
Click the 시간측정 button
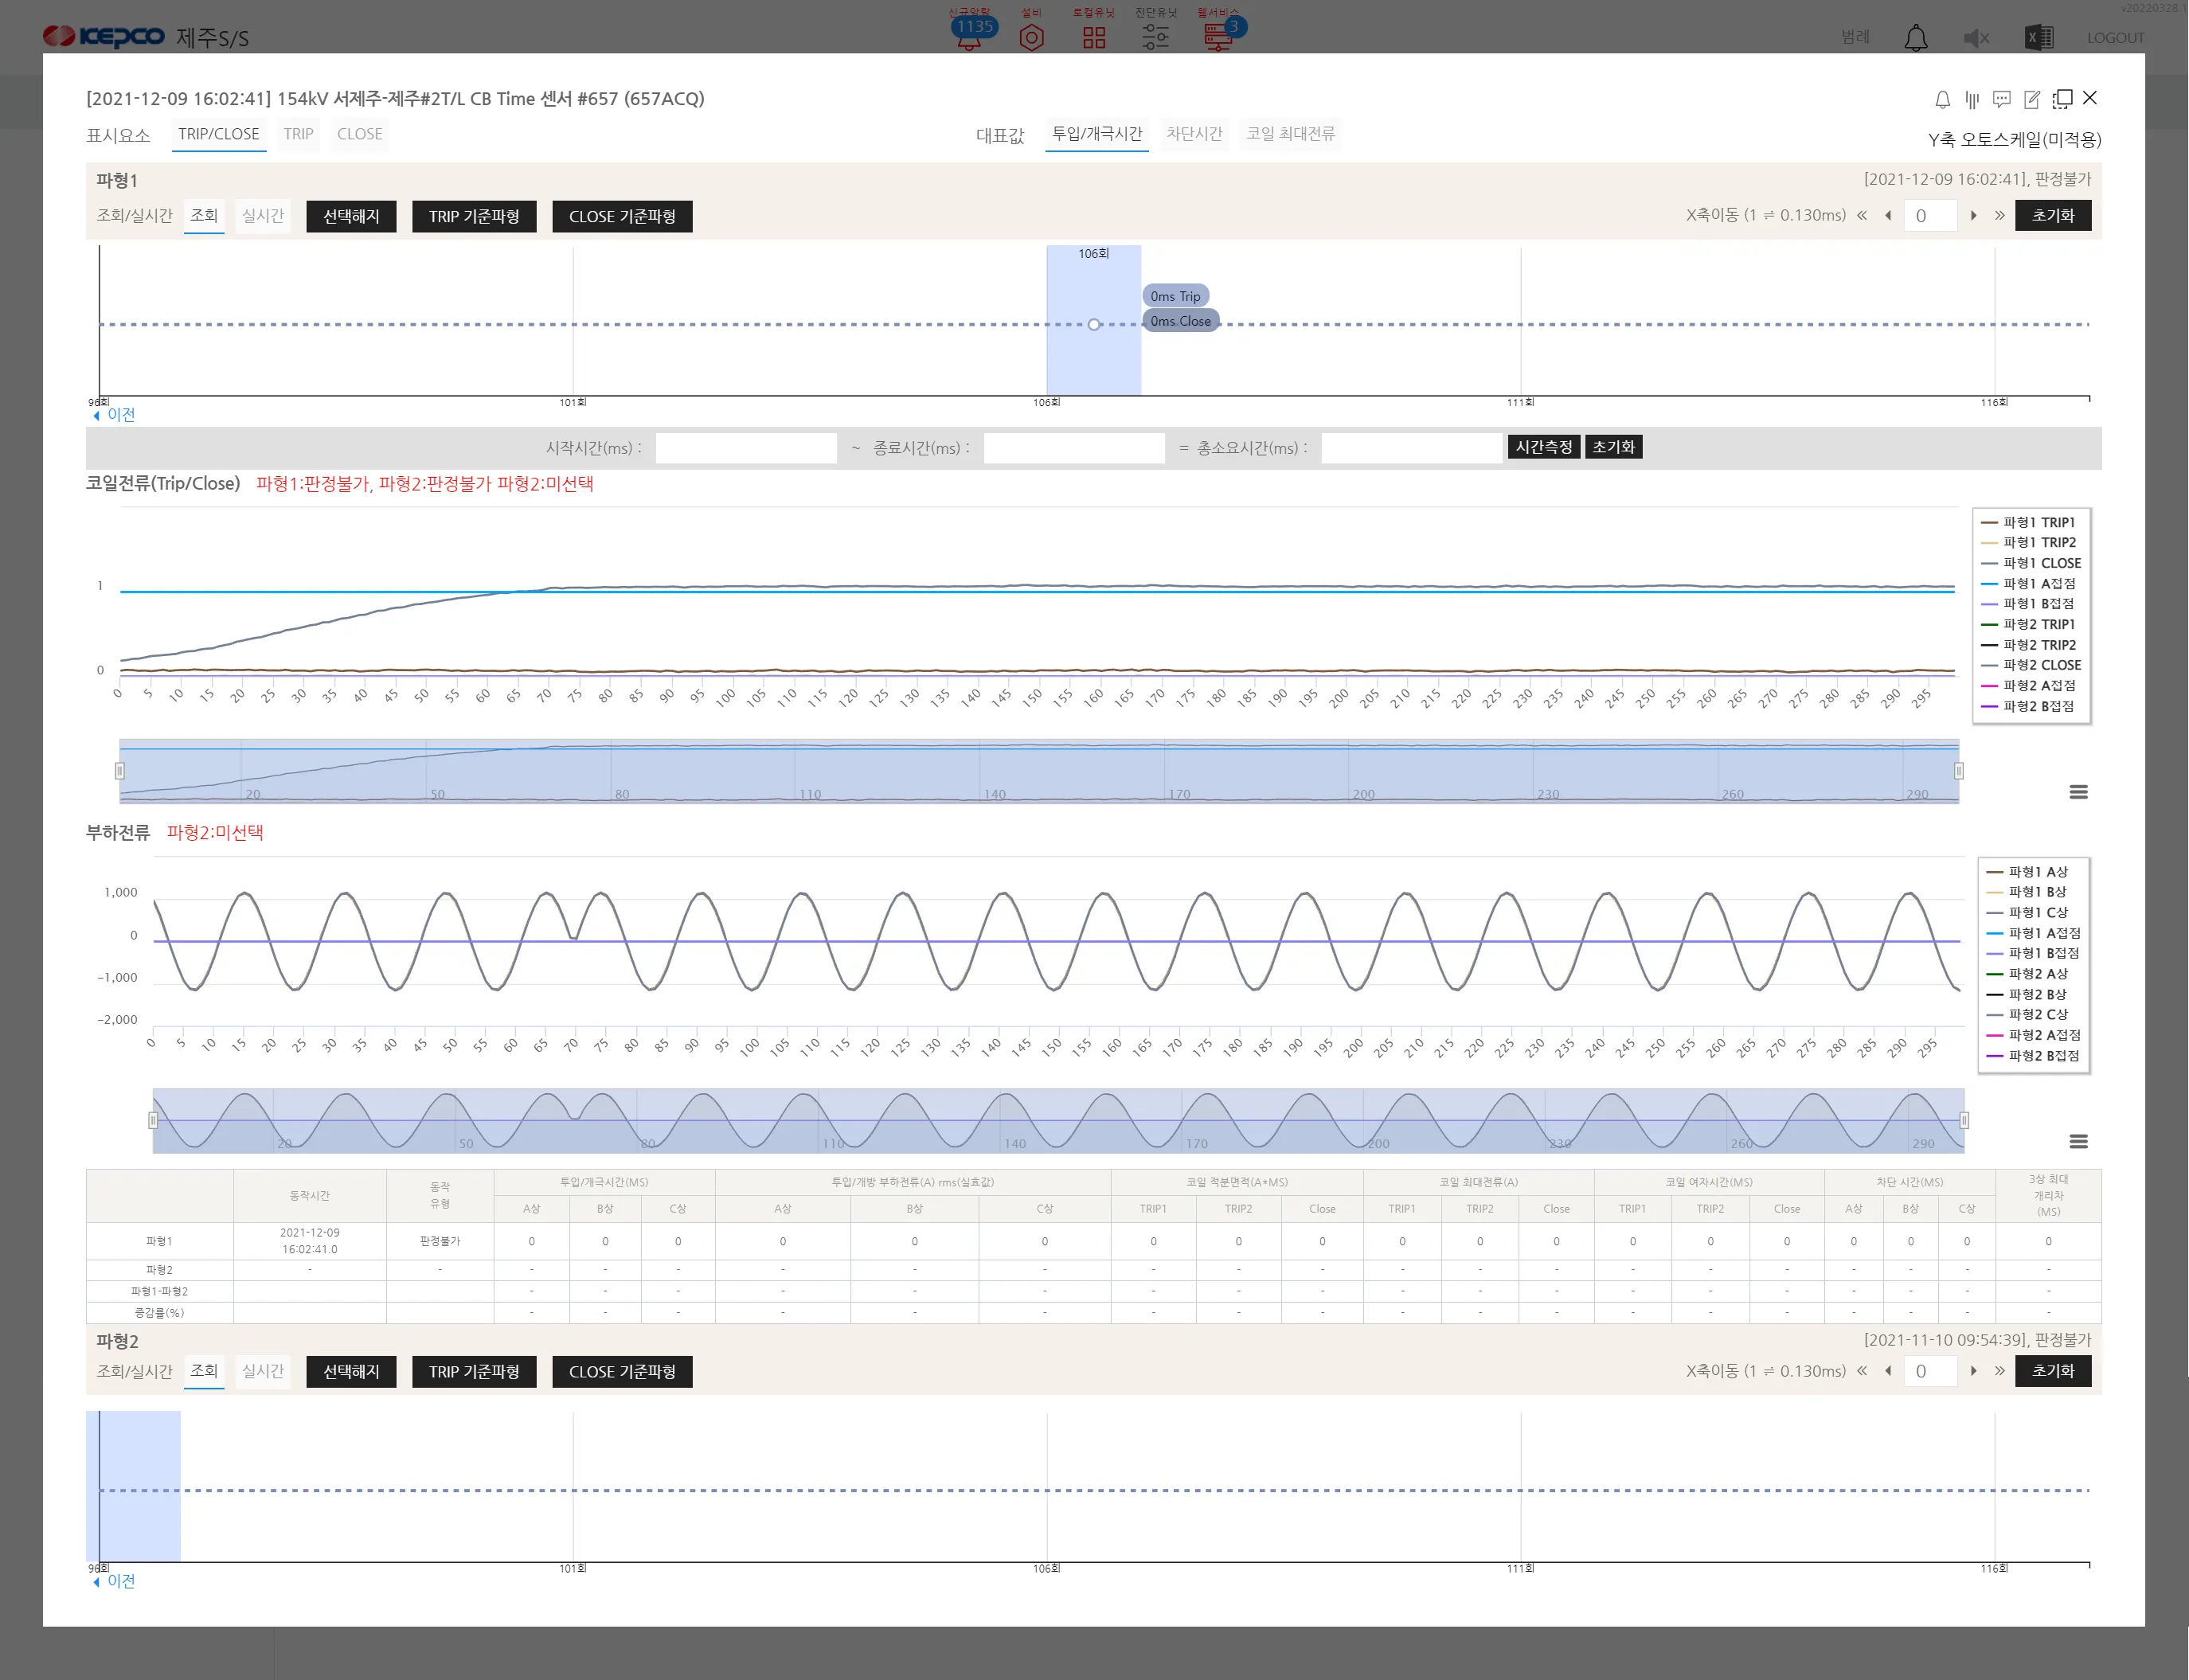tap(1543, 447)
